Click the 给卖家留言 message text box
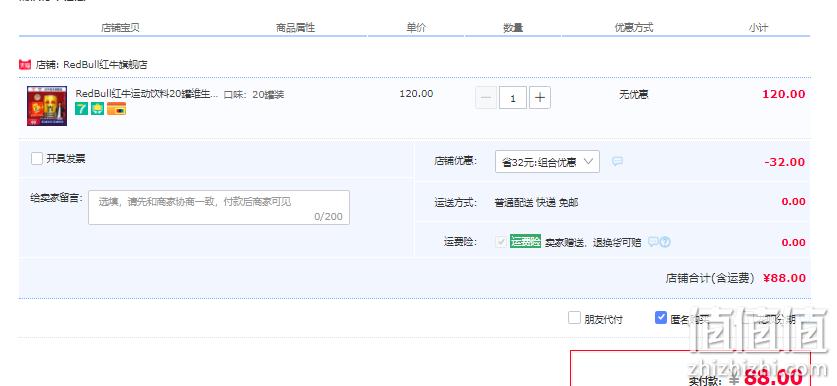 click(x=219, y=207)
